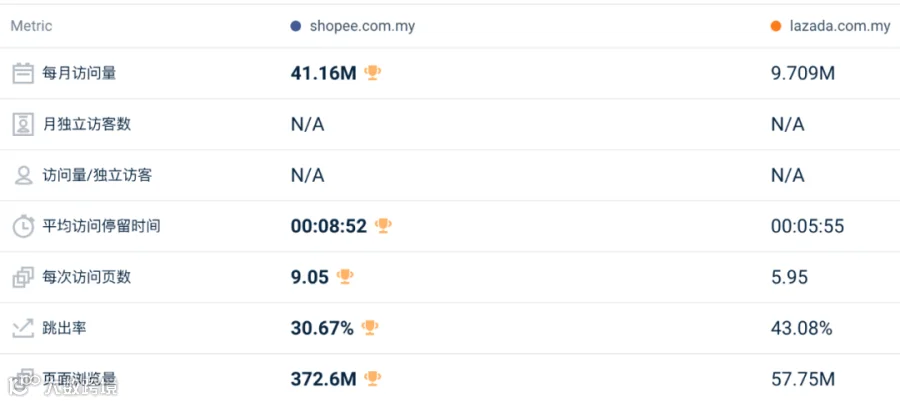Click the blue dot before shopee.com.my
Image resolution: width=900 pixels, height=403 pixels.
point(296,26)
